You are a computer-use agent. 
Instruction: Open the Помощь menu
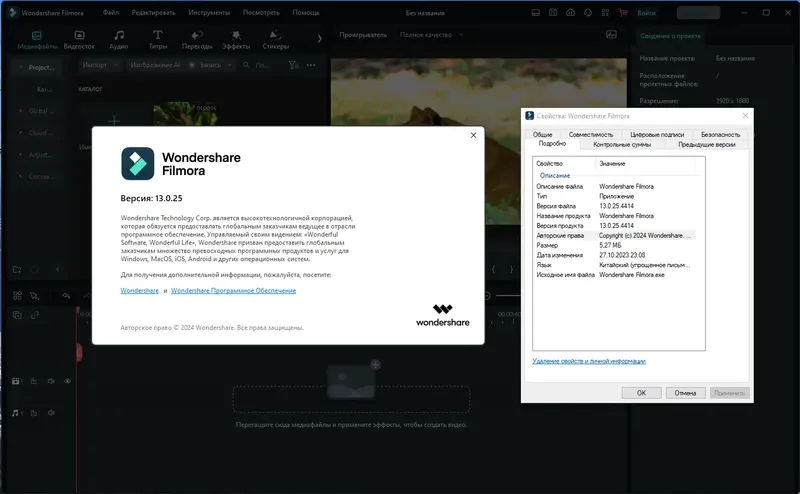[306, 12]
